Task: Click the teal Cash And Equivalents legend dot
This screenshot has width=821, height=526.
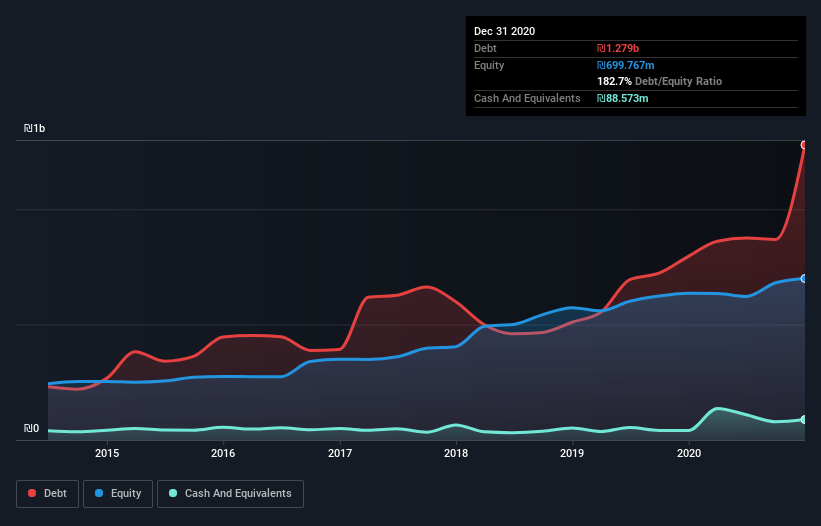Action: pyautogui.click(x=173, y=493)
